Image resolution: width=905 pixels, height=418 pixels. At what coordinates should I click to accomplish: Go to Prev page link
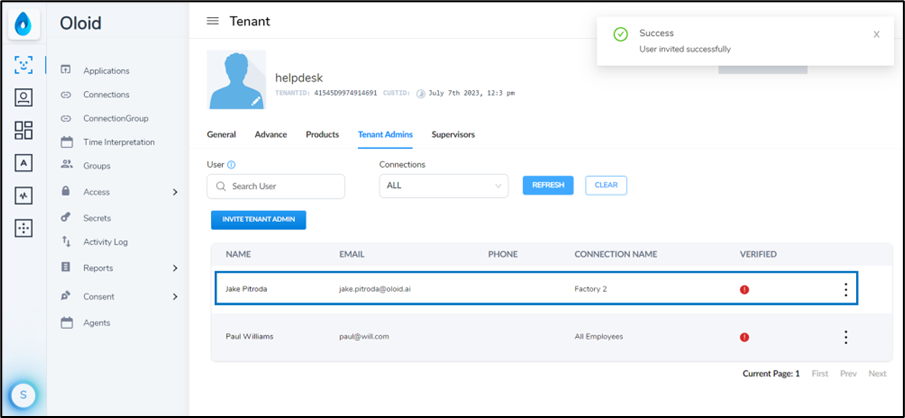pyautogui.click(x=848, y=374)
